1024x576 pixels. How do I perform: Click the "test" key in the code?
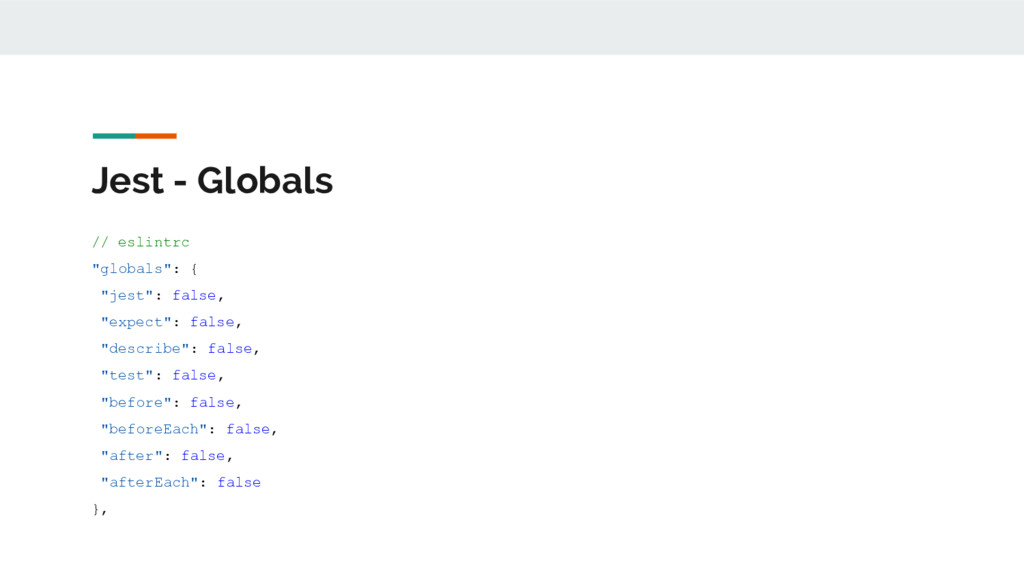(x=127, y=376)
